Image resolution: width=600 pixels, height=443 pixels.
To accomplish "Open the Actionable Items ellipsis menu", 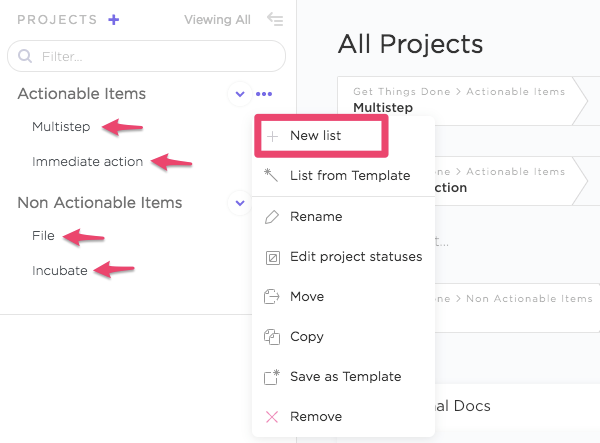I will (x=263, y=95).
